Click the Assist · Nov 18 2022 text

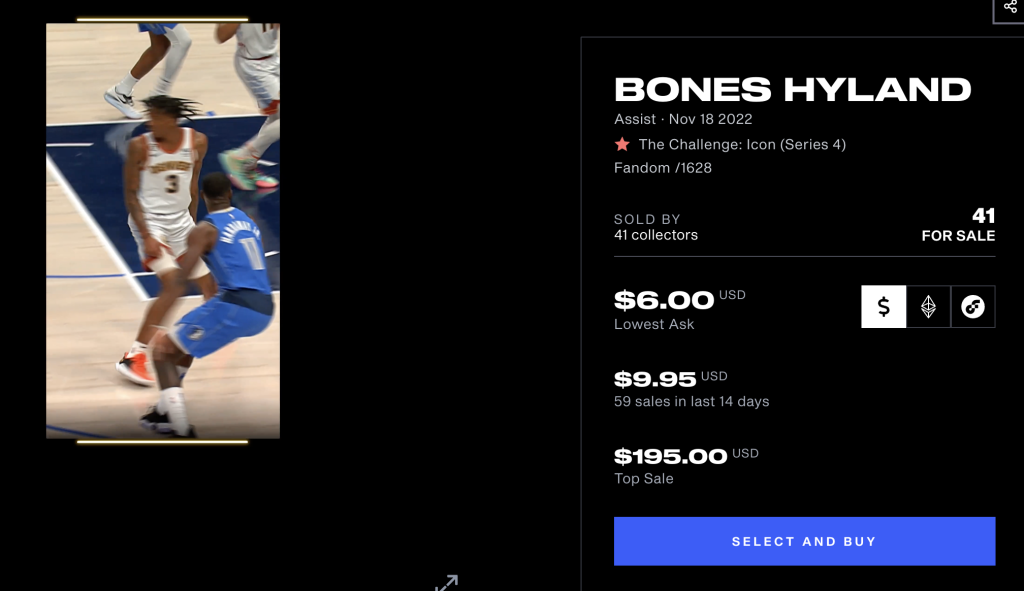pyautogui.click(x=683, y=119)
